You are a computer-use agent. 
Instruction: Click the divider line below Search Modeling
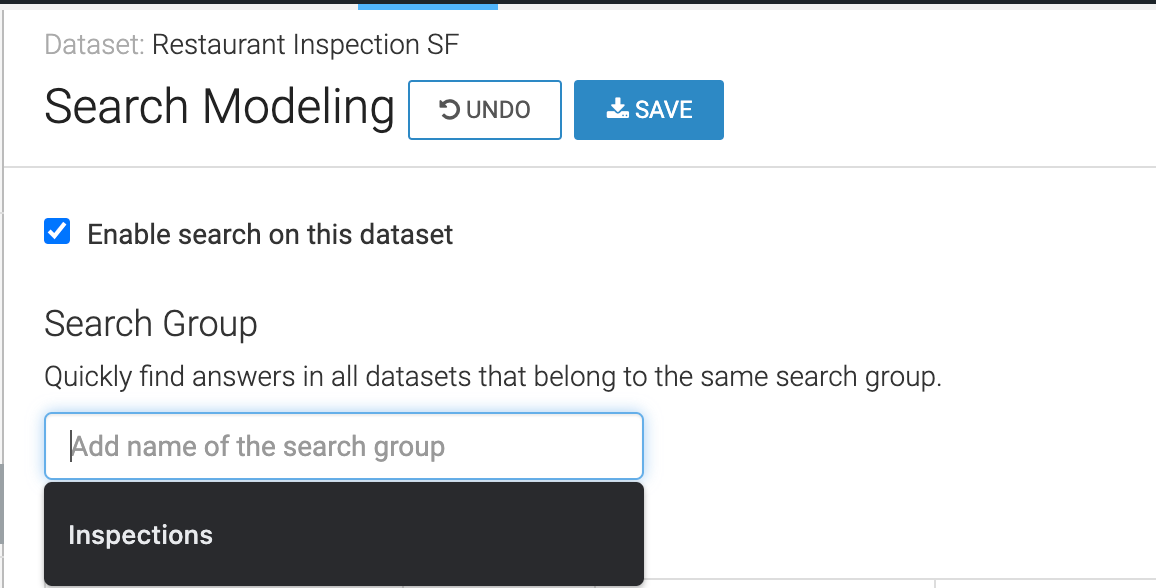pyautogui.click(x=580, y=167)
